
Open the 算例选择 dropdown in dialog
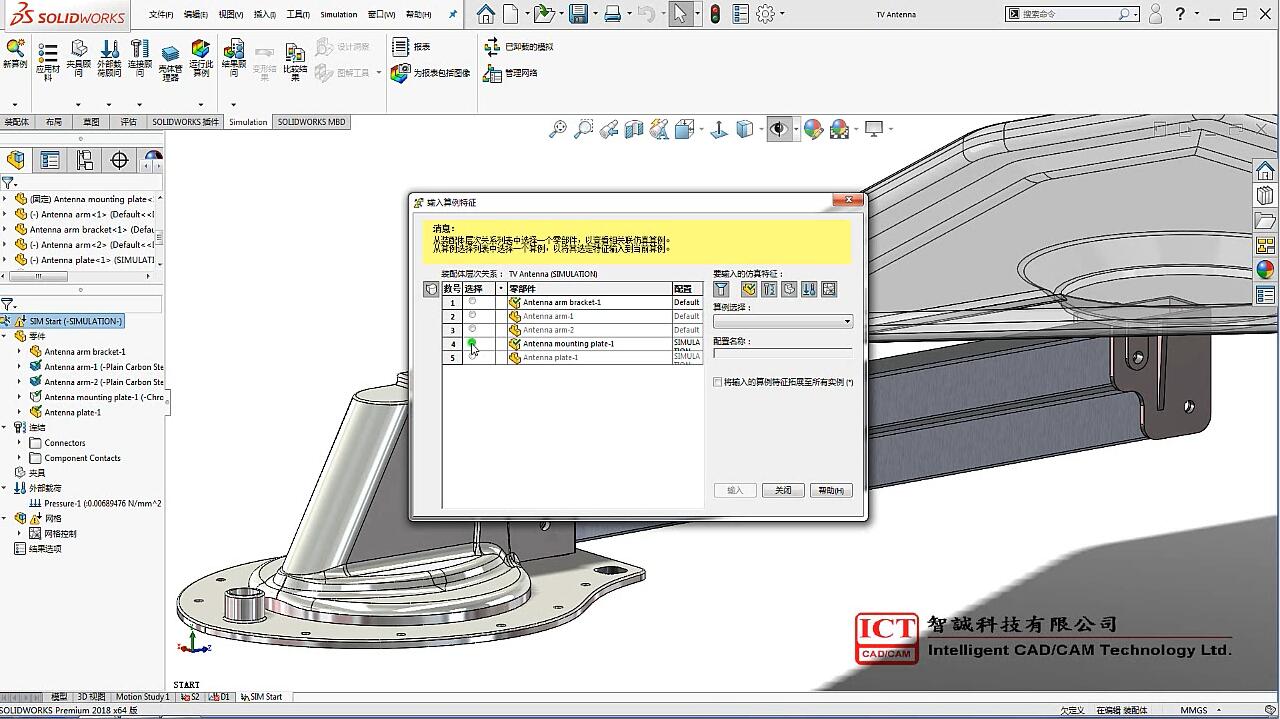[783, 322]
